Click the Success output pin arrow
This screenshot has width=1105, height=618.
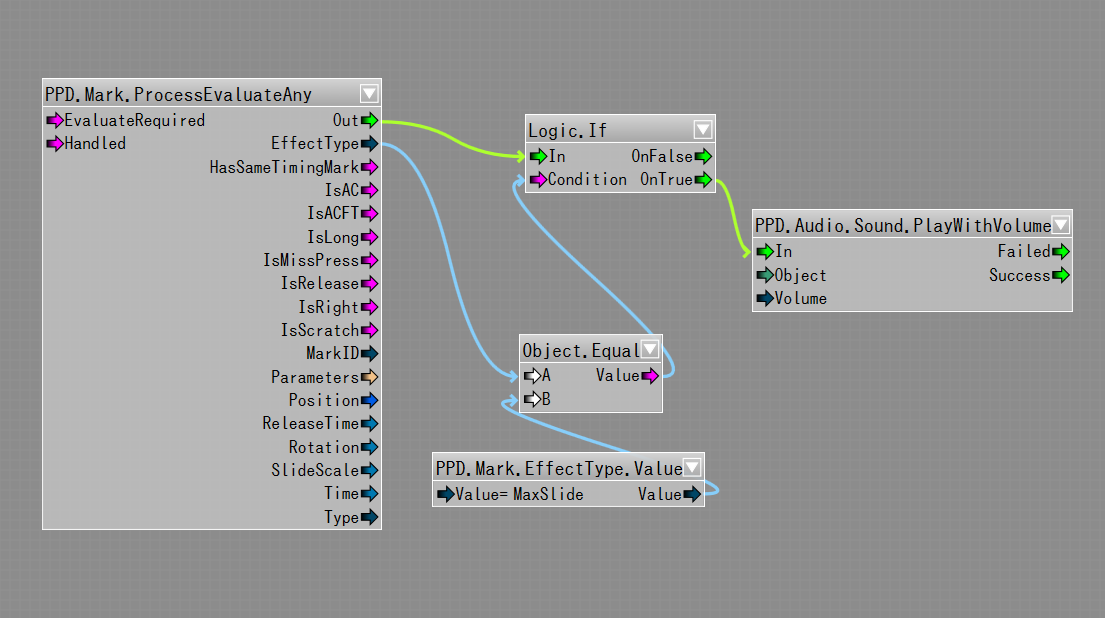click(1060, 275)
